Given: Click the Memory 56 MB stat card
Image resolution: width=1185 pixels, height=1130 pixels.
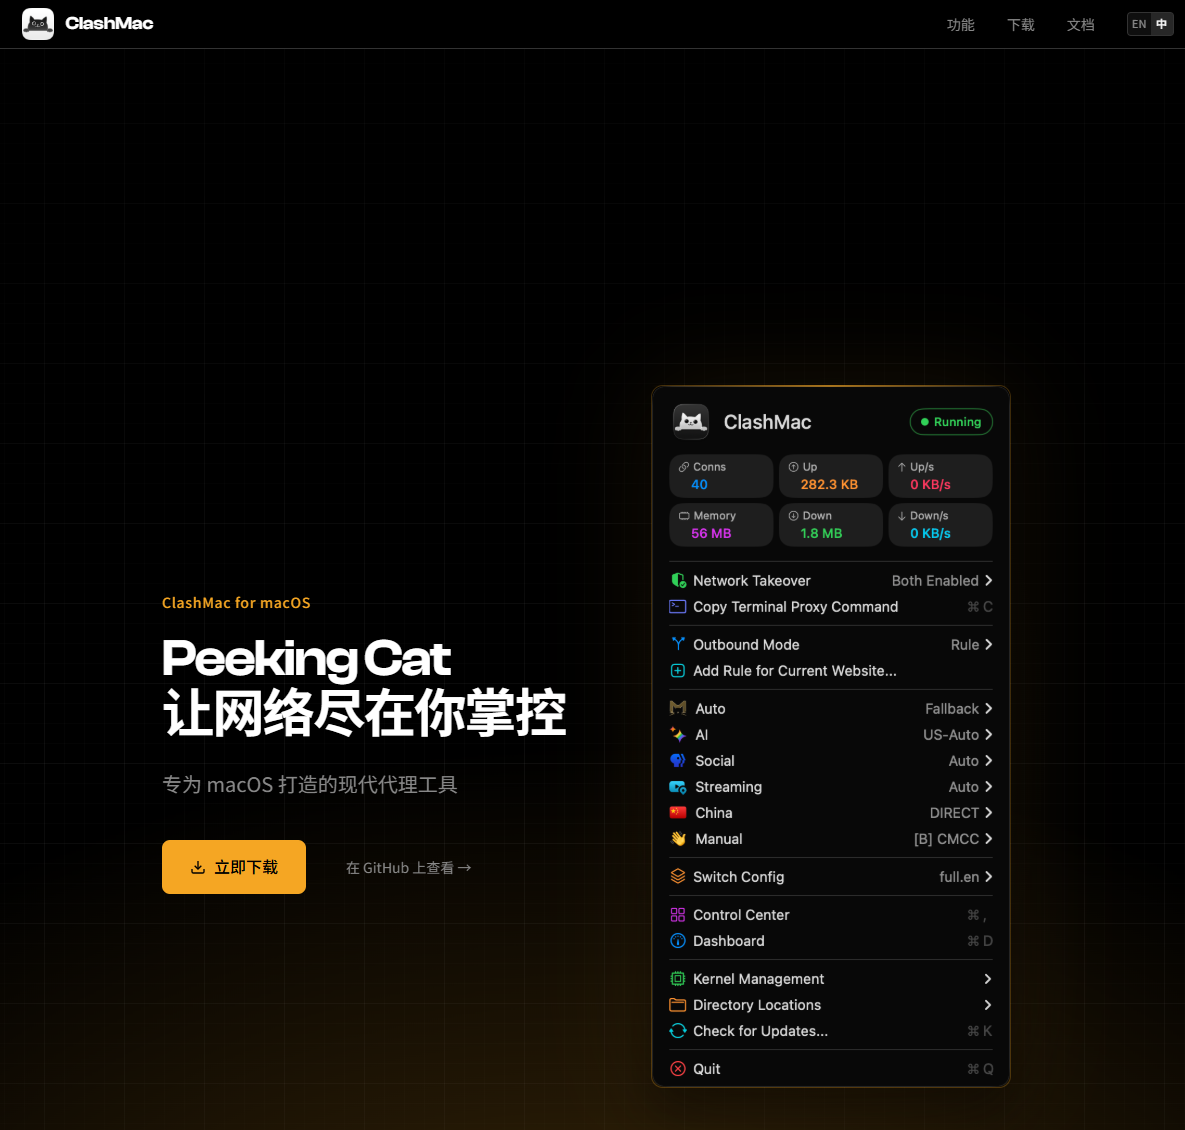Looking at the screenshot, I should point(721,525).
